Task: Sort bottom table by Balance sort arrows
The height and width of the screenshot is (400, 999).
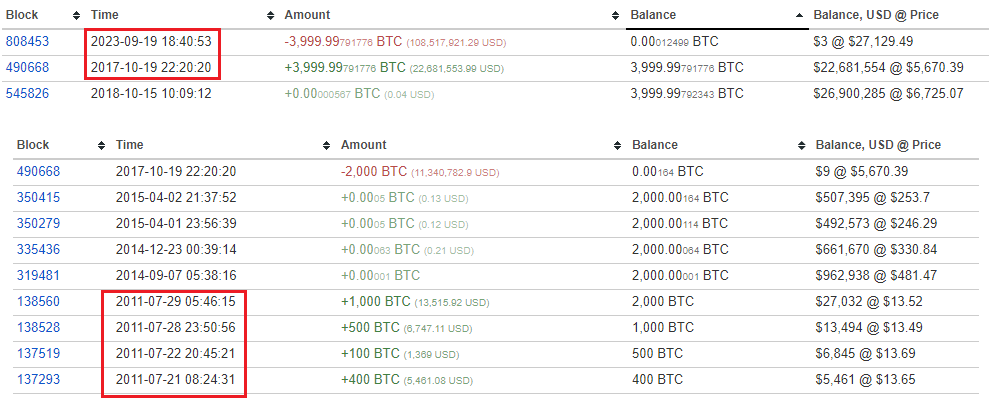Action: (x=799, y=145)
